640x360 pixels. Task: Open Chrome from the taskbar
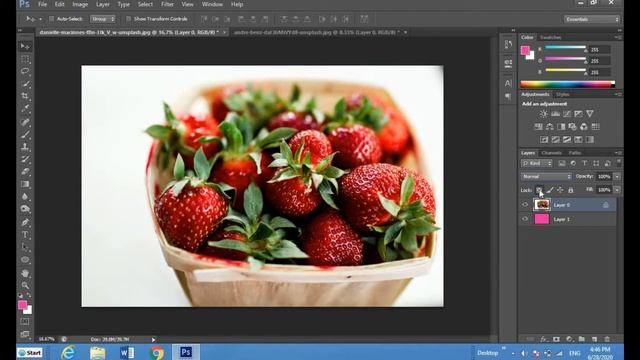coord(156,352)
